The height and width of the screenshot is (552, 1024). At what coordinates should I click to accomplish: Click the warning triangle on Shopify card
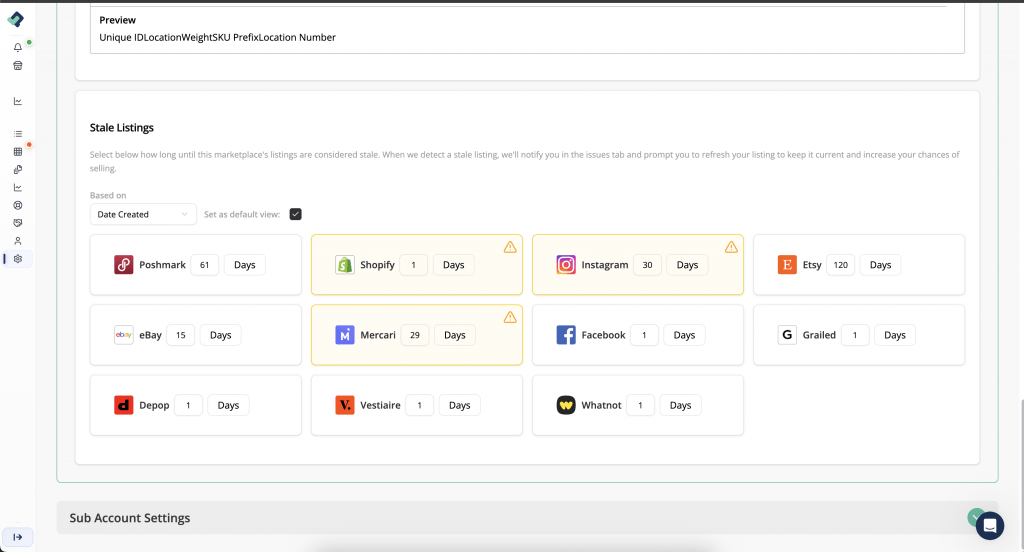click(510, 247)
